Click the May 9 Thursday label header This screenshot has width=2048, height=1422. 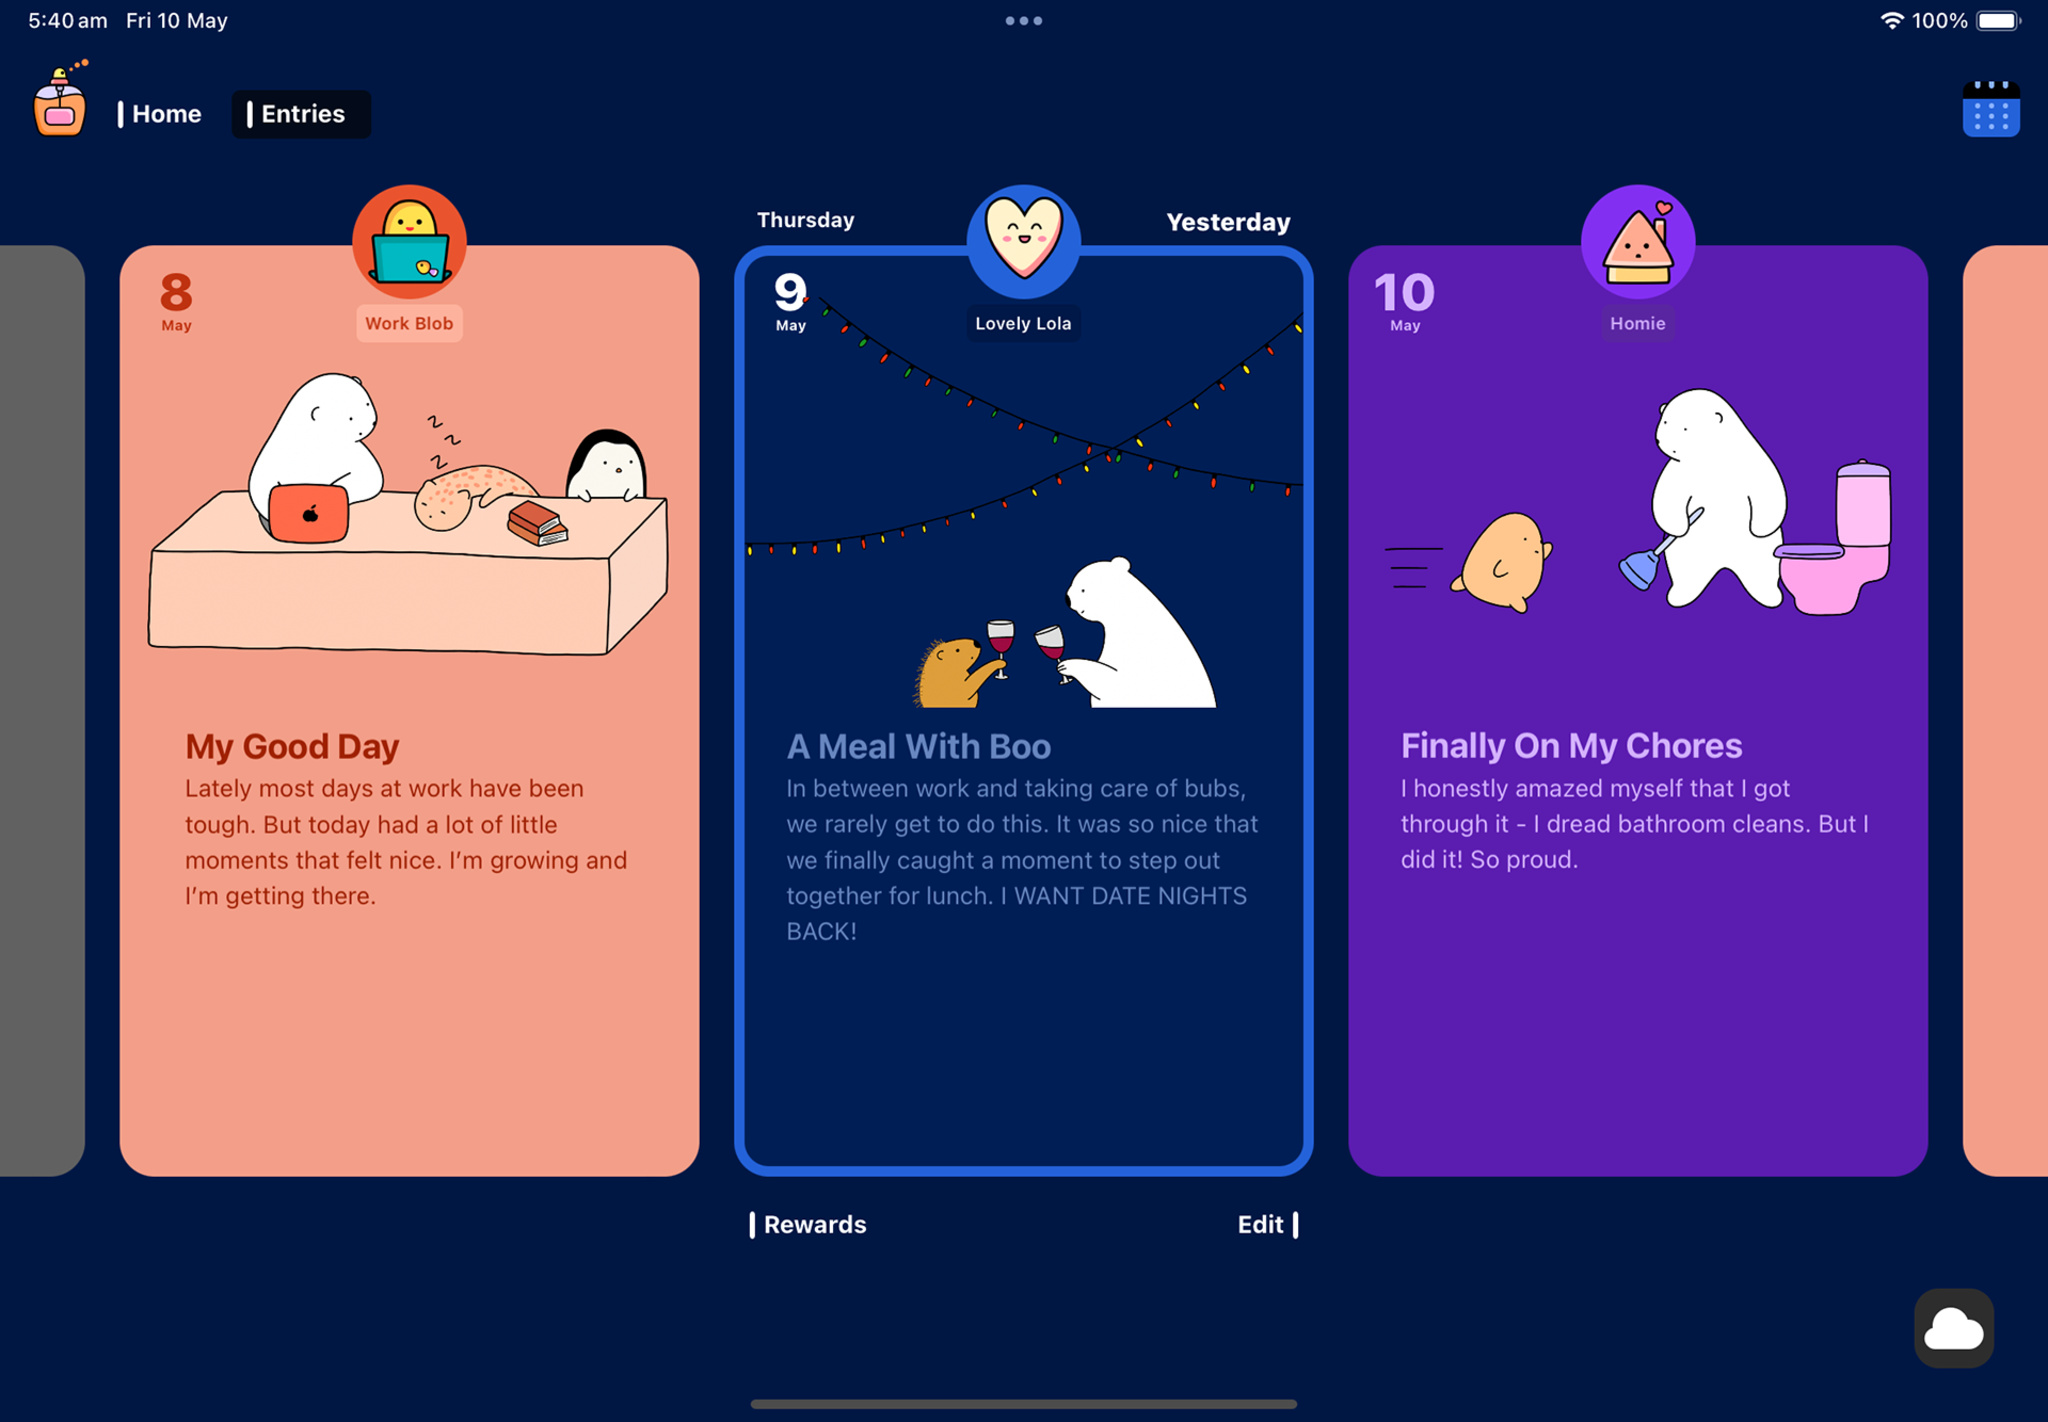[x=803, y=221]
